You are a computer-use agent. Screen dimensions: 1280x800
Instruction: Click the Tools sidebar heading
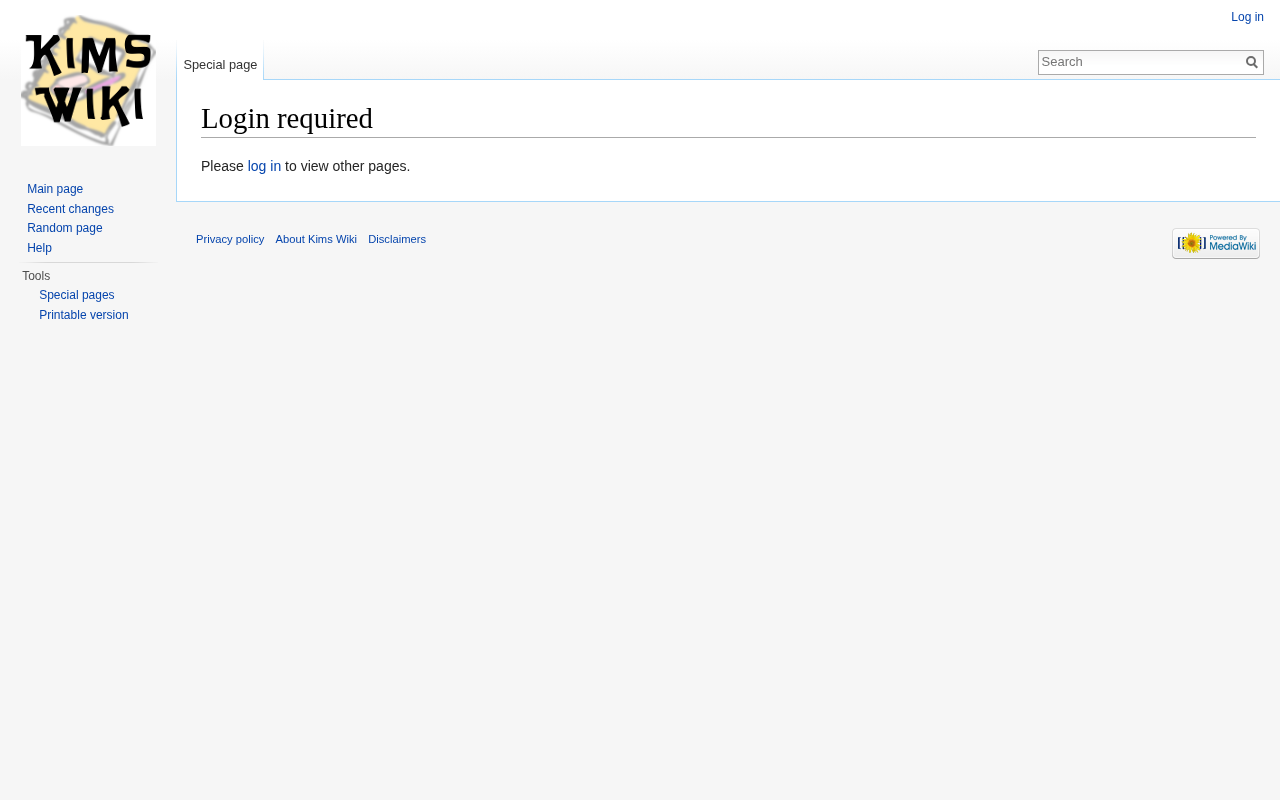[36, 276]
